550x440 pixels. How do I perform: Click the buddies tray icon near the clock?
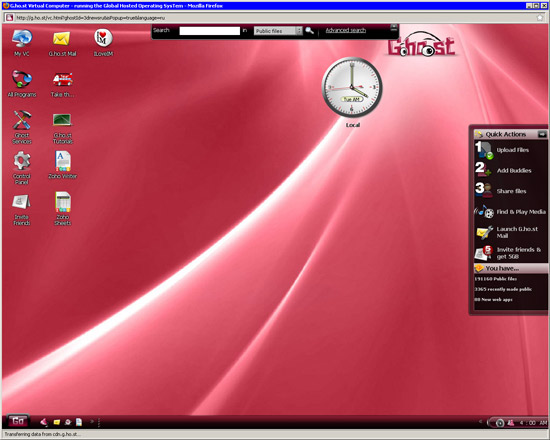510,423
